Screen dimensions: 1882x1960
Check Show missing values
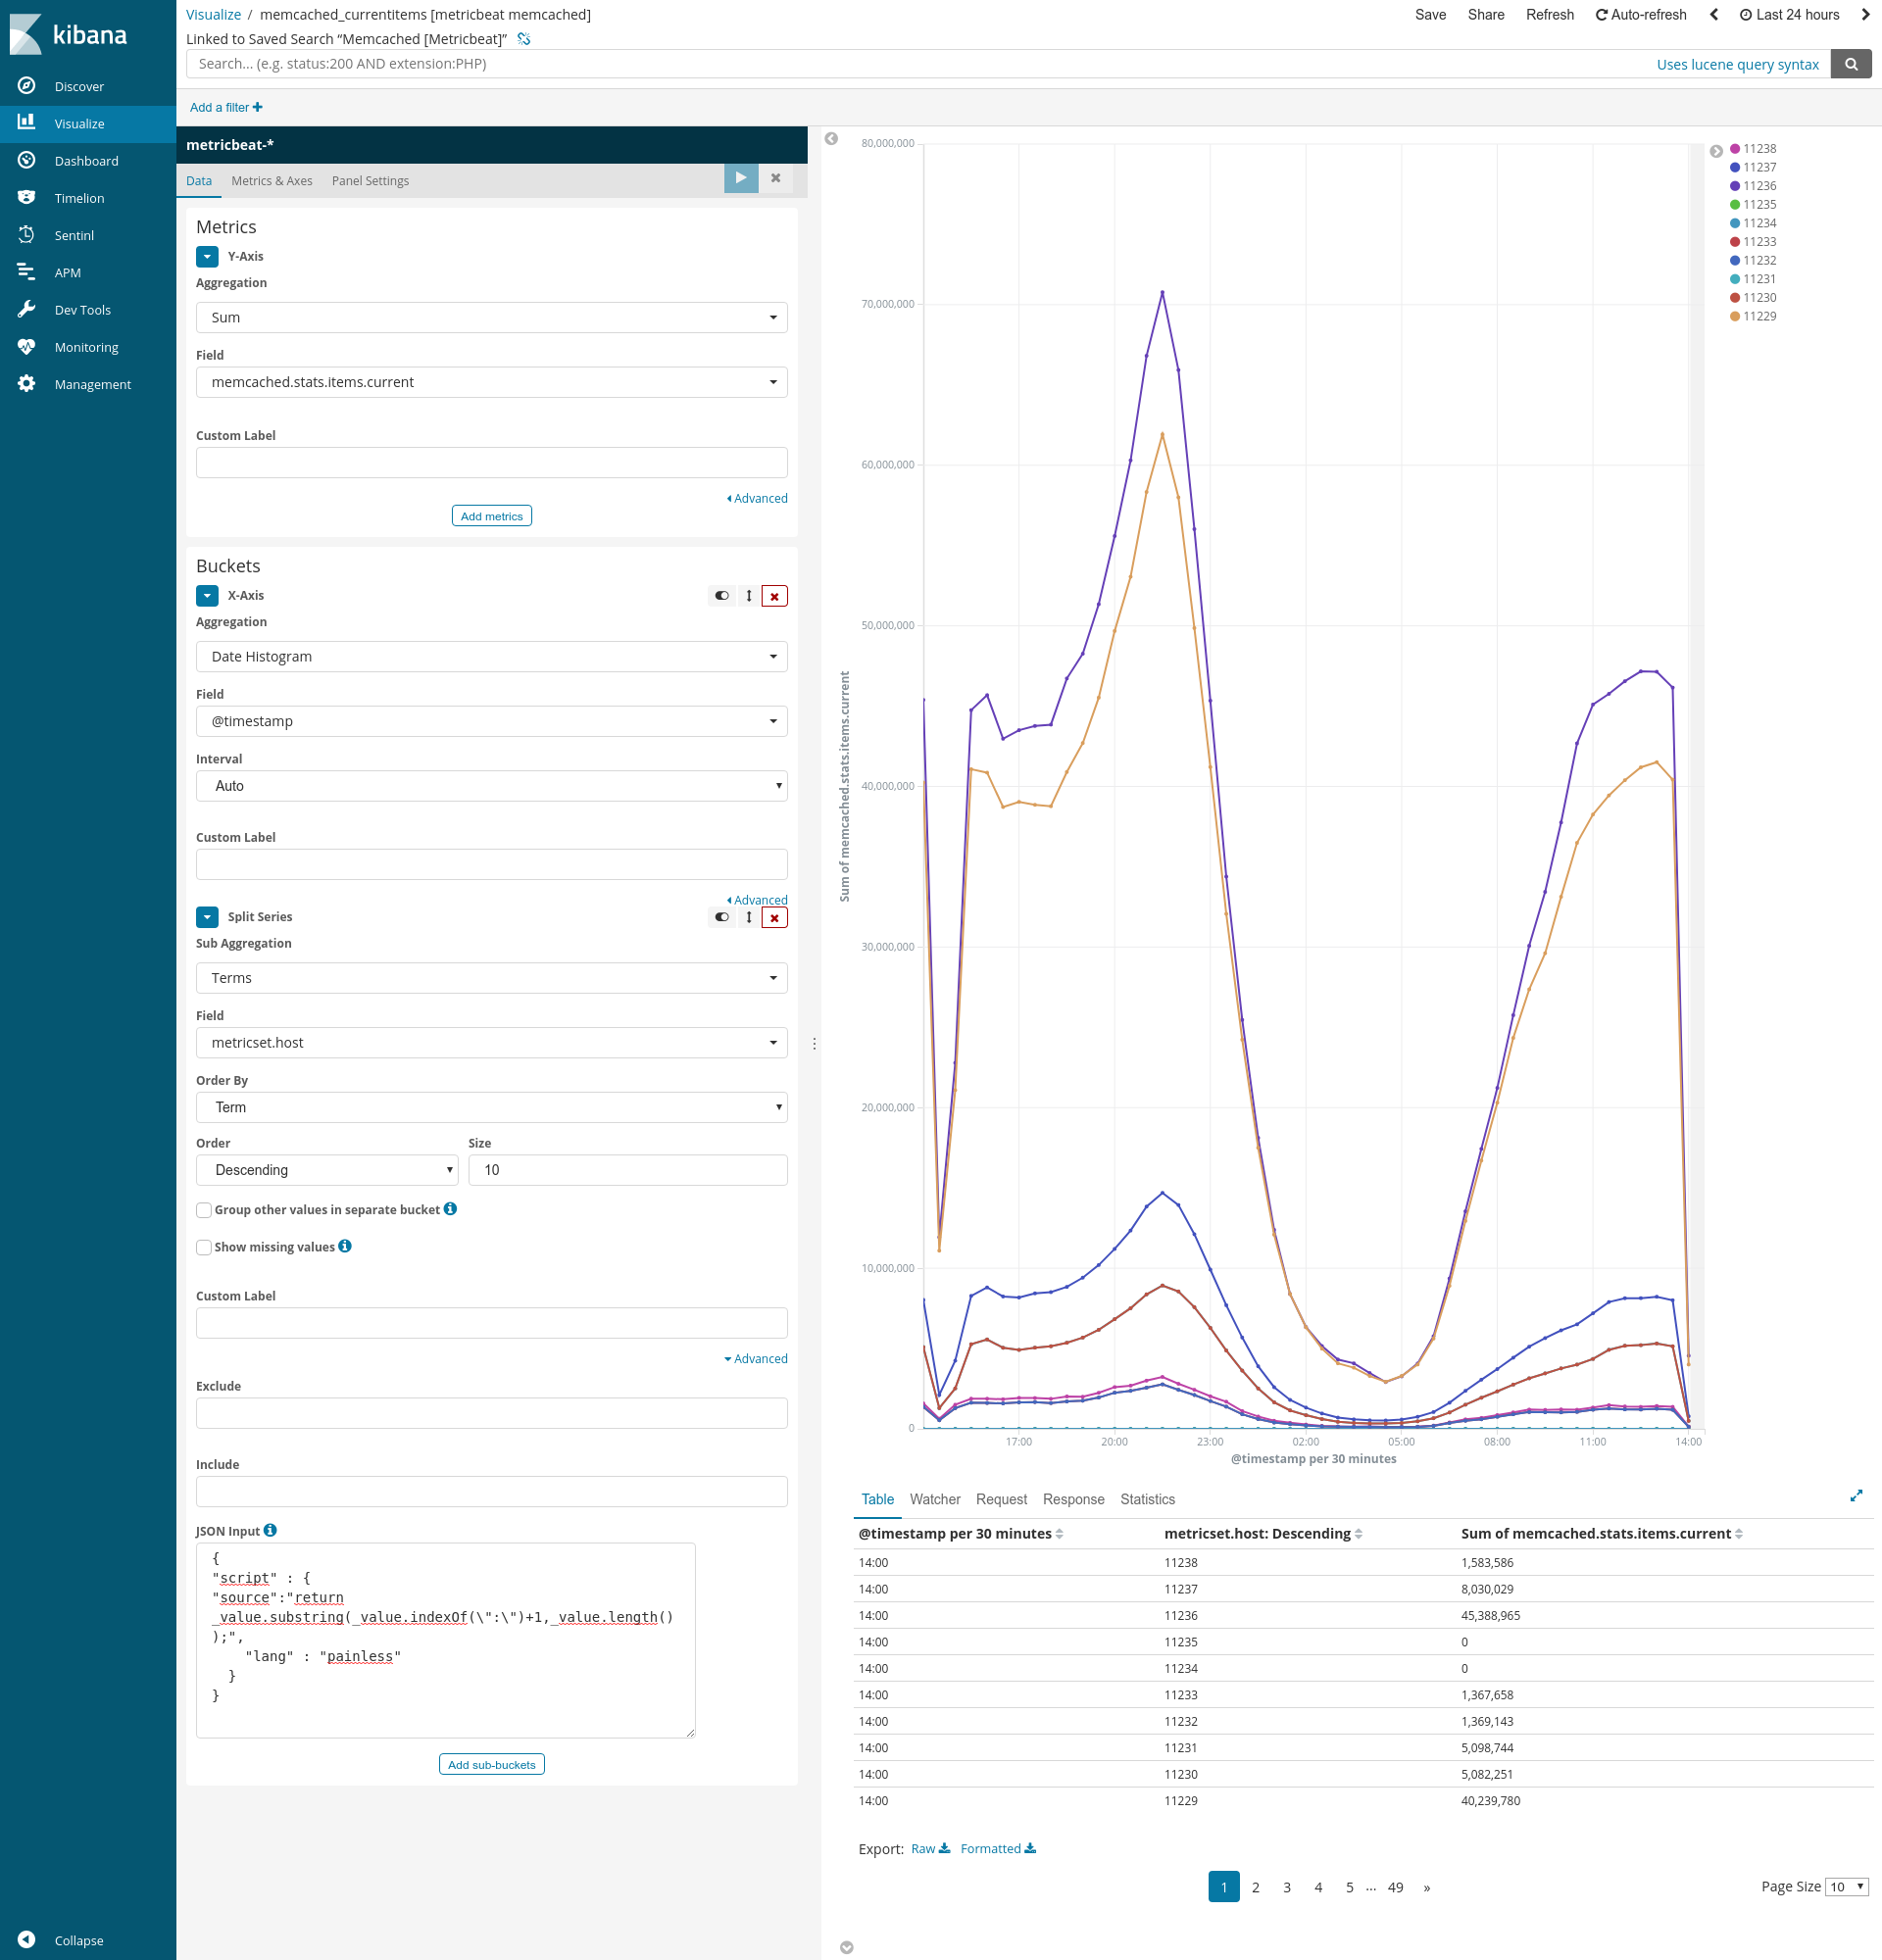point(204,1247)
